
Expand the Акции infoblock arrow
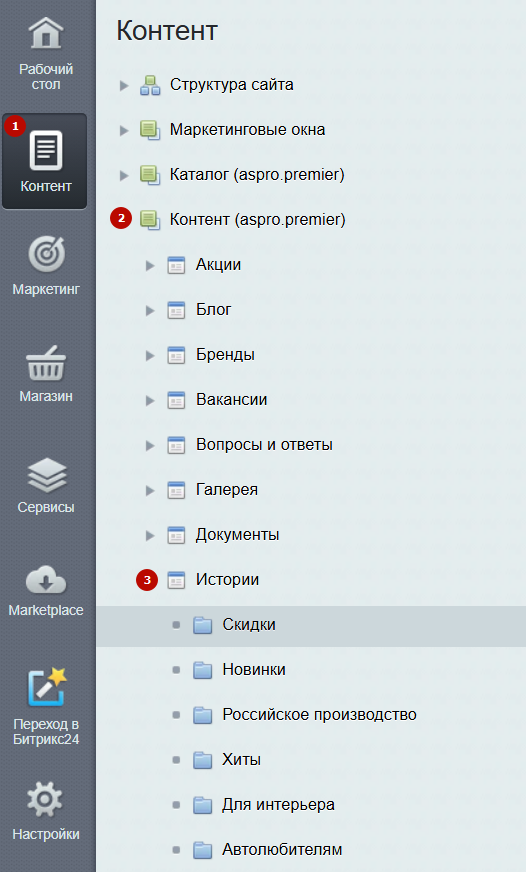coord(150,266)
